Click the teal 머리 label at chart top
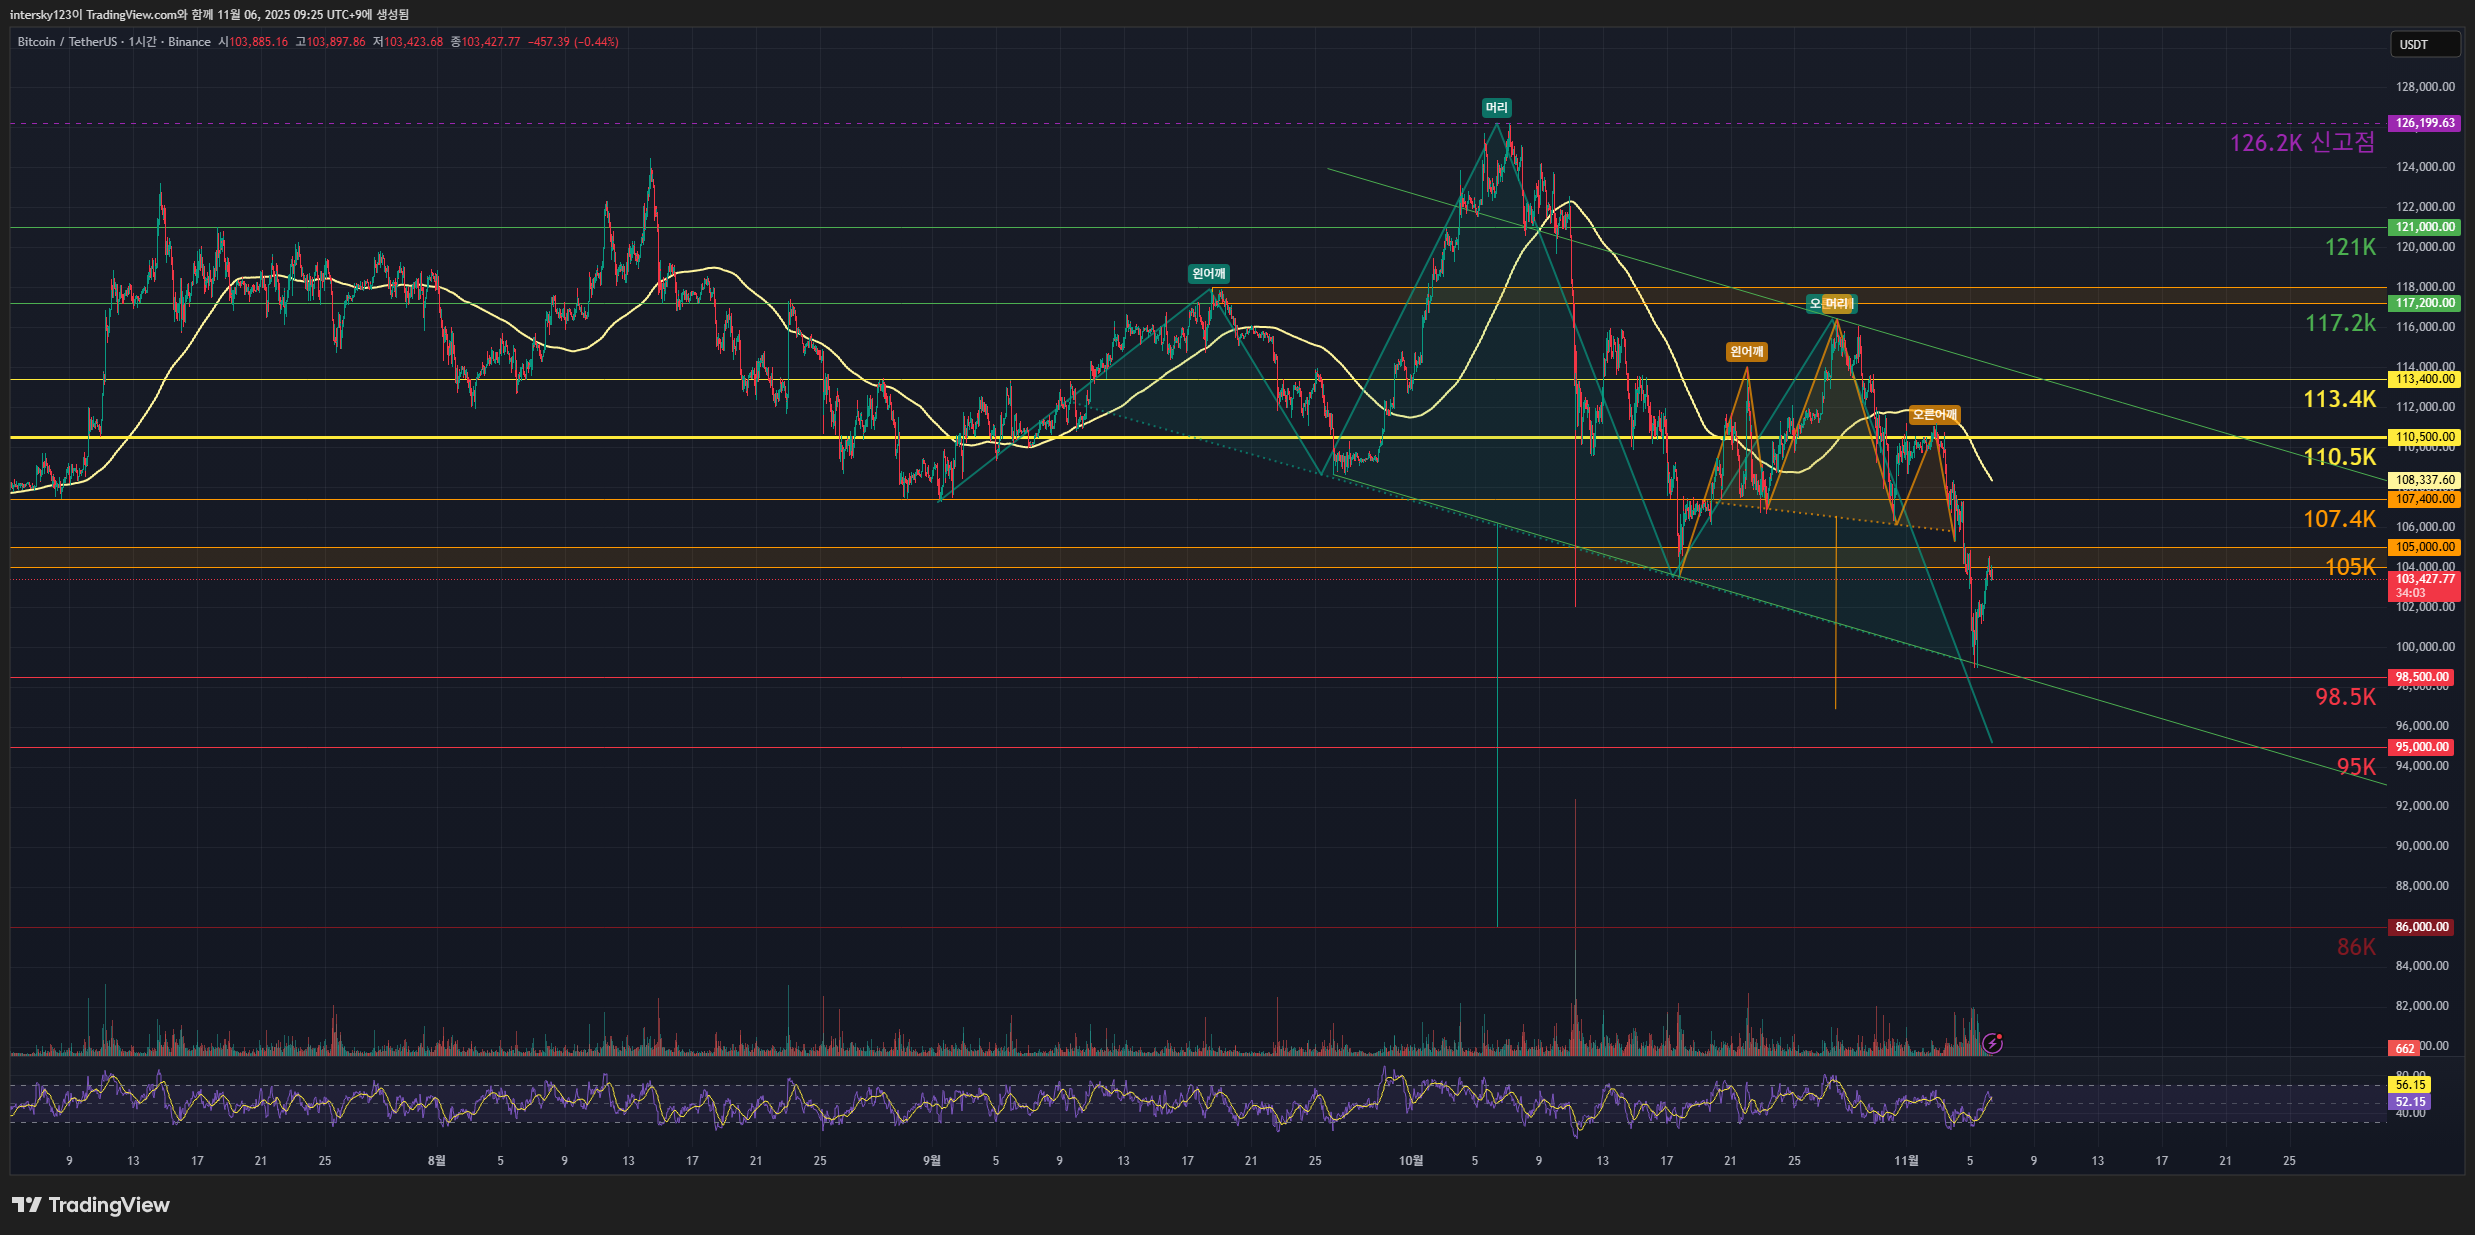This screenshot has width=2475, height=1235. pos(1496,108)
